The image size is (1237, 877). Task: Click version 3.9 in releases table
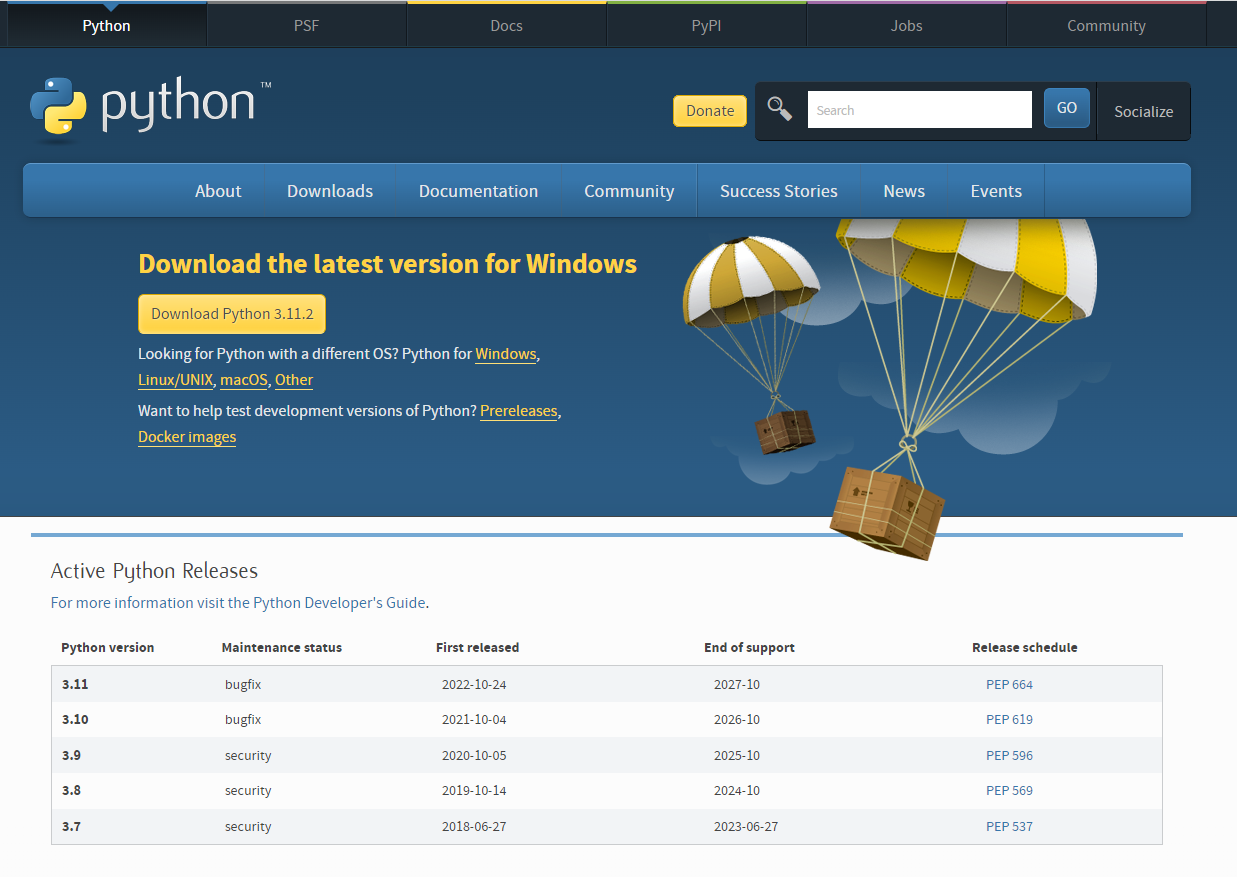coord(71,756)
